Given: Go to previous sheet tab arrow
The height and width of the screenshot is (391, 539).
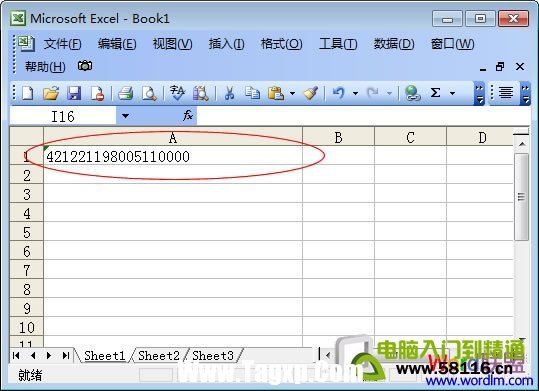Looking at the screenshot, I should click(x=33, y=356).
